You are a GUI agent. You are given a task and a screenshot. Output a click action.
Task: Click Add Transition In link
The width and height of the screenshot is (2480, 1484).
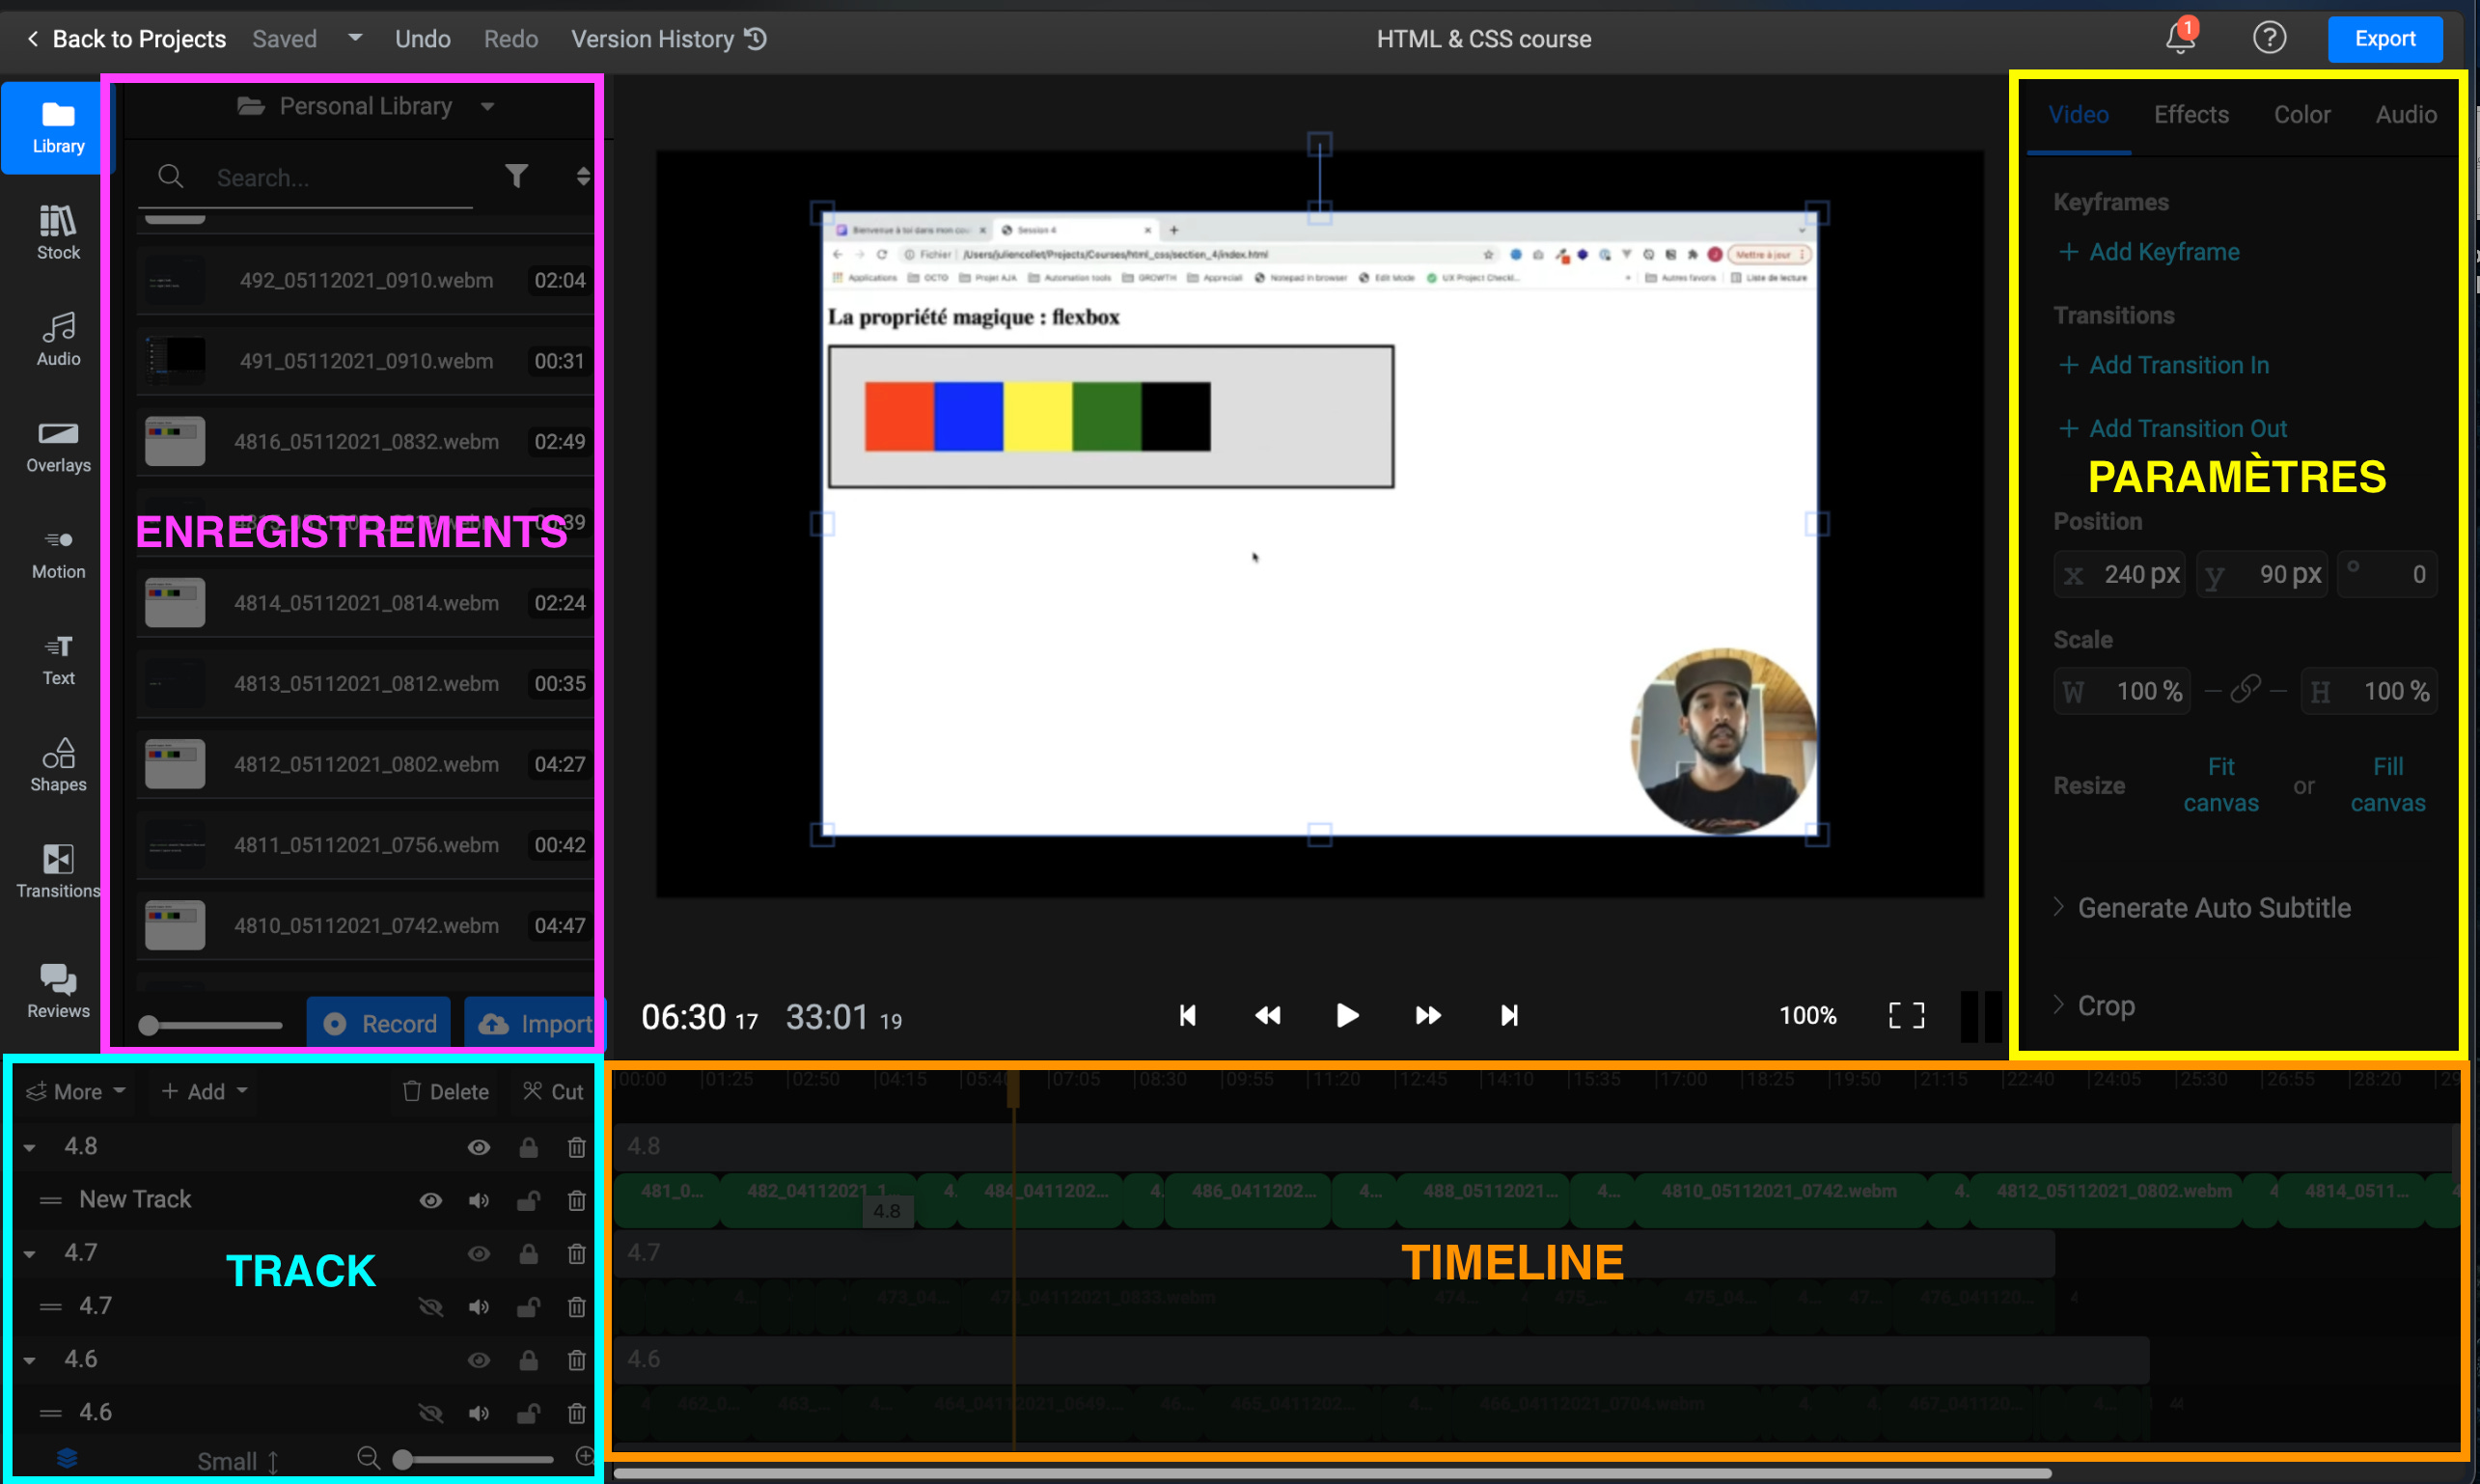pos(2178,365)
